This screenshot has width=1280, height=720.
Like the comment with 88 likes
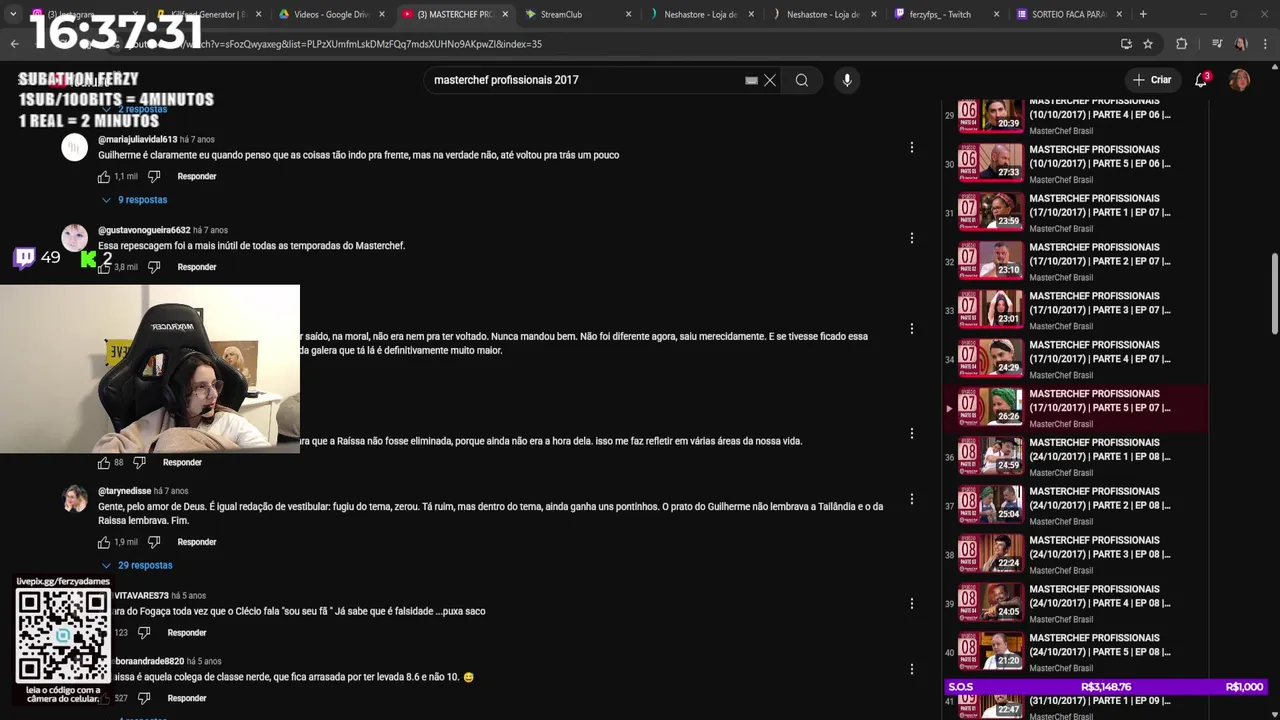point(104,462)
